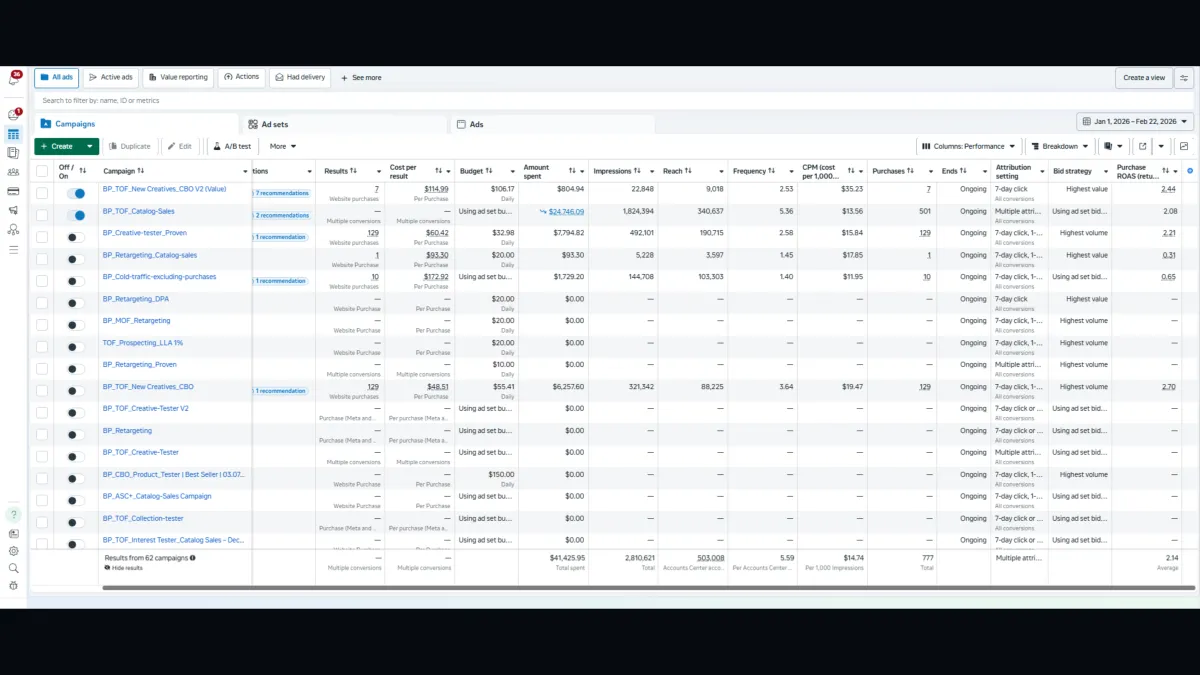Enable the BP_Creative-tester_Proven campaign toggle
Image resolution: width=1200 pixels, height=675 pixels.
[76, 237]
